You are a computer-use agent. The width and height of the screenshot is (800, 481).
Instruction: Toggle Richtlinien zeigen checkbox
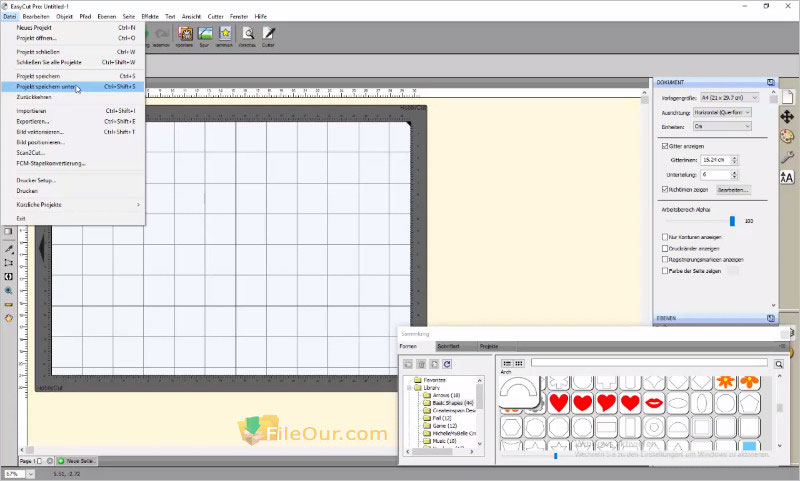665,189
